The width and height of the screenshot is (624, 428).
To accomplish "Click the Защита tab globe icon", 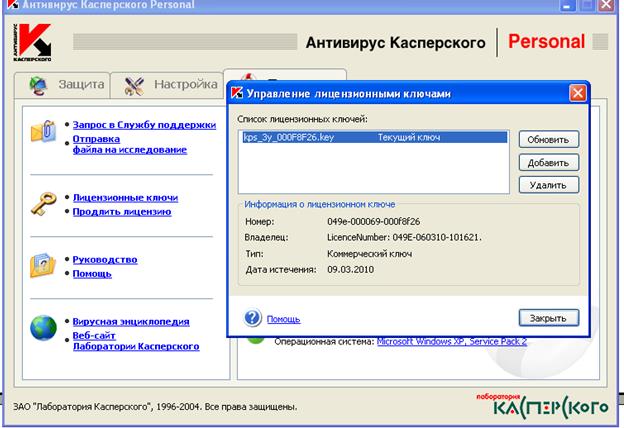I will [x=38, y=84].
